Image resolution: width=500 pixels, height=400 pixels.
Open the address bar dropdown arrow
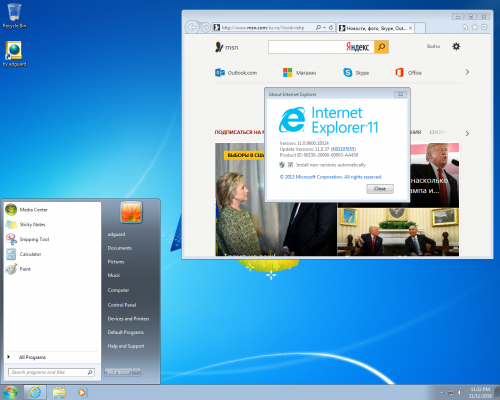tap(324, 28)
